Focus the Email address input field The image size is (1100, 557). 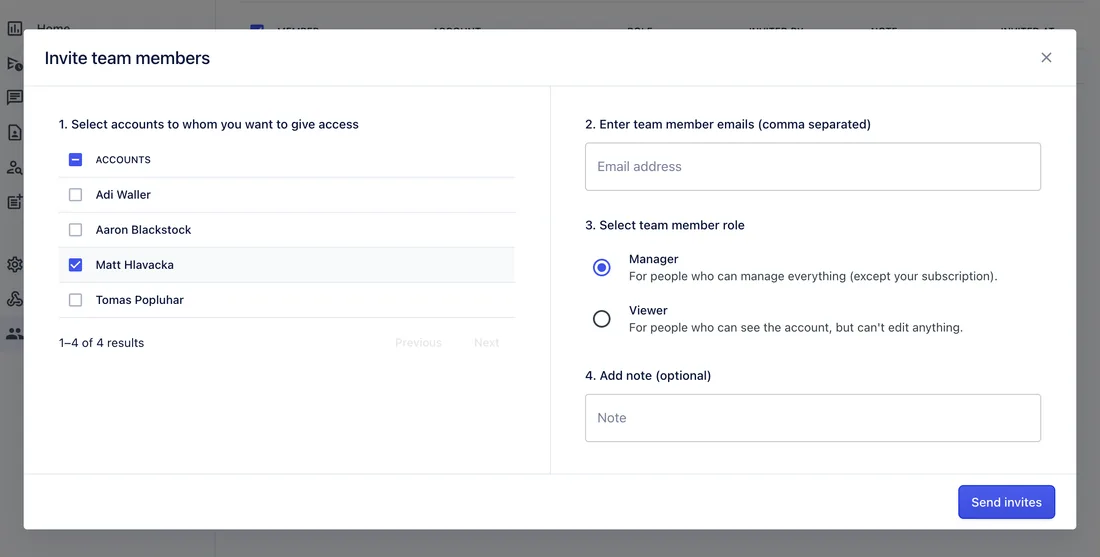point(812,166)
